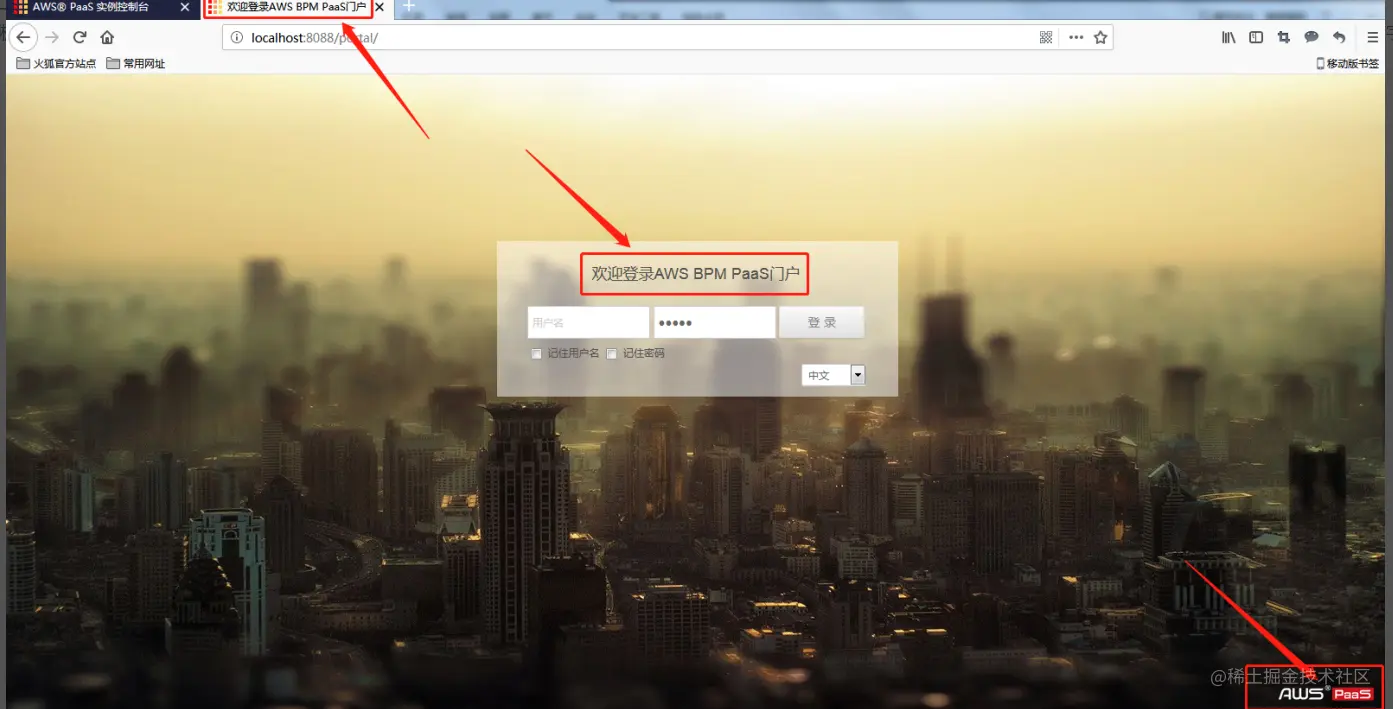
Task: Open the library icon in toolbar
Action: pos(1228,37)
